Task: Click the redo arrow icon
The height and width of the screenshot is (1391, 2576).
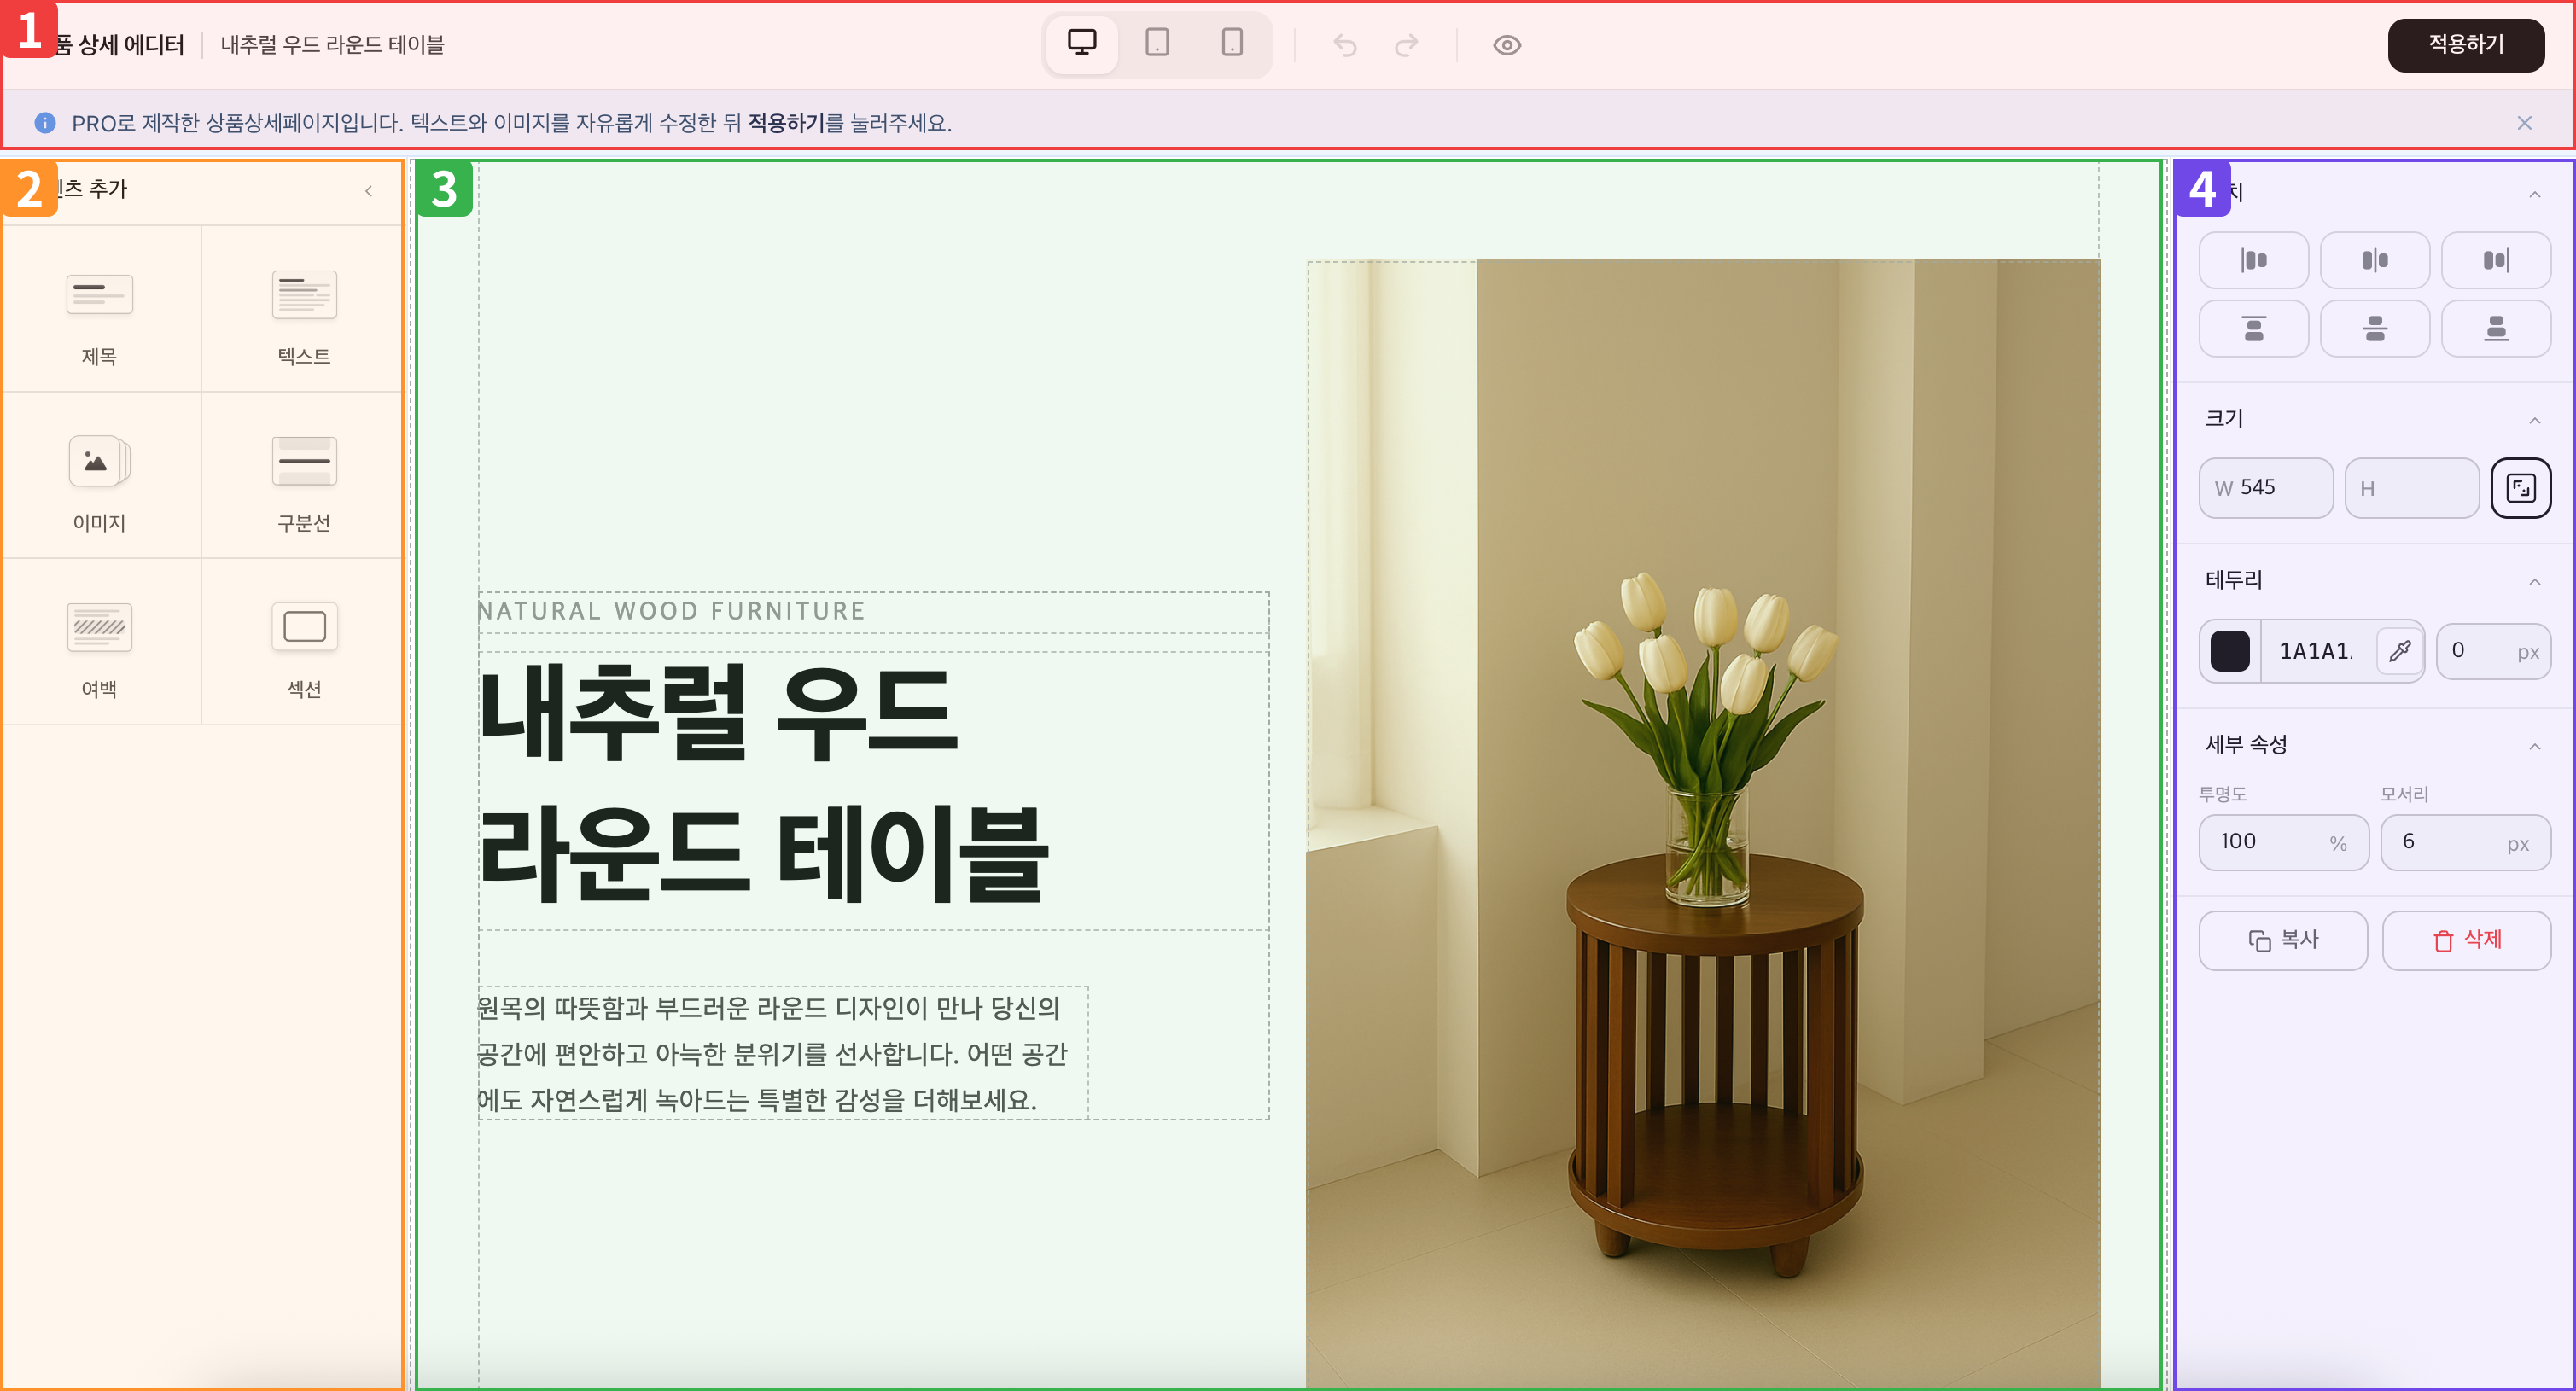Action: point(1407,45)
